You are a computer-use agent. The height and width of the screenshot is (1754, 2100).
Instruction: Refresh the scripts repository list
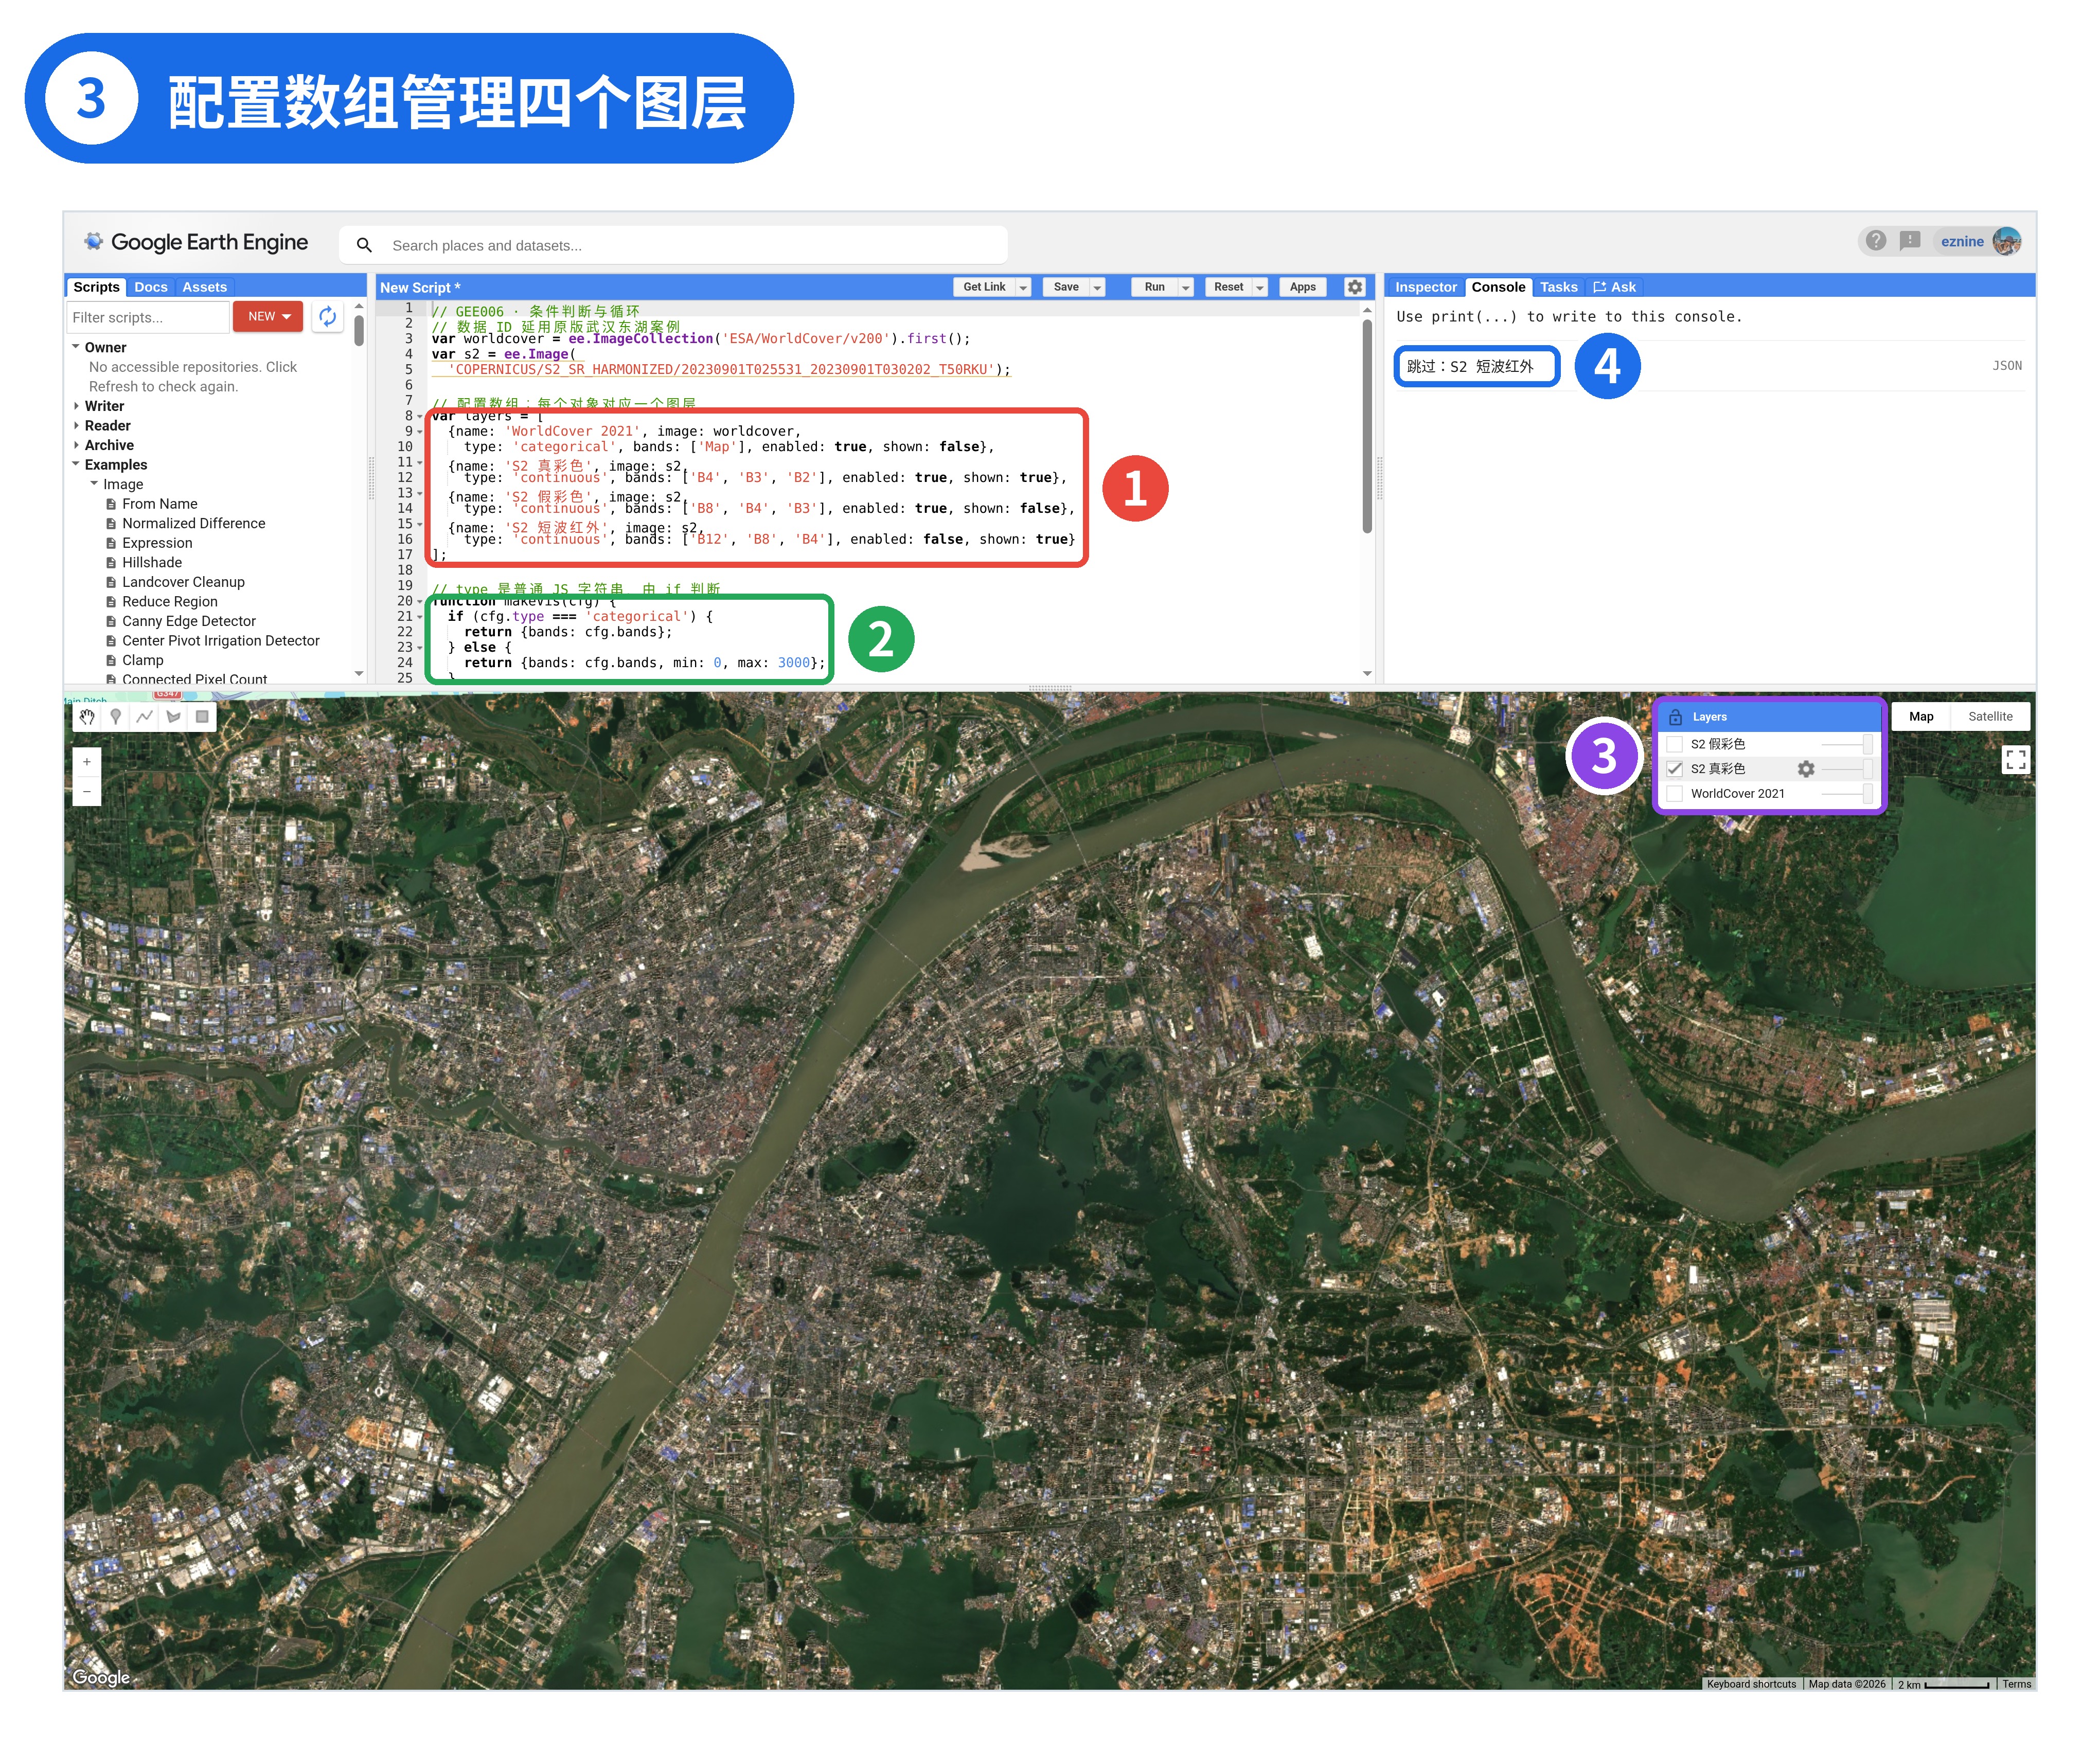[327, 317]
